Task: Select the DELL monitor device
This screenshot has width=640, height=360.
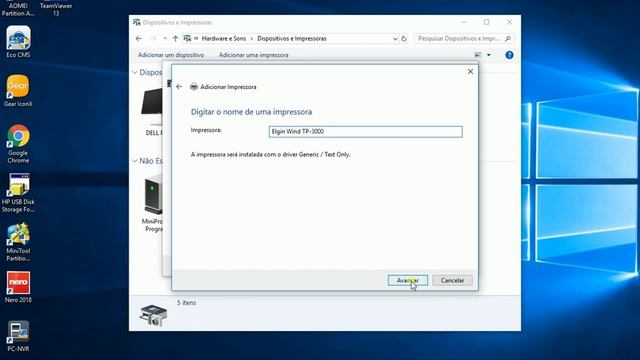Action: (152, 112)
